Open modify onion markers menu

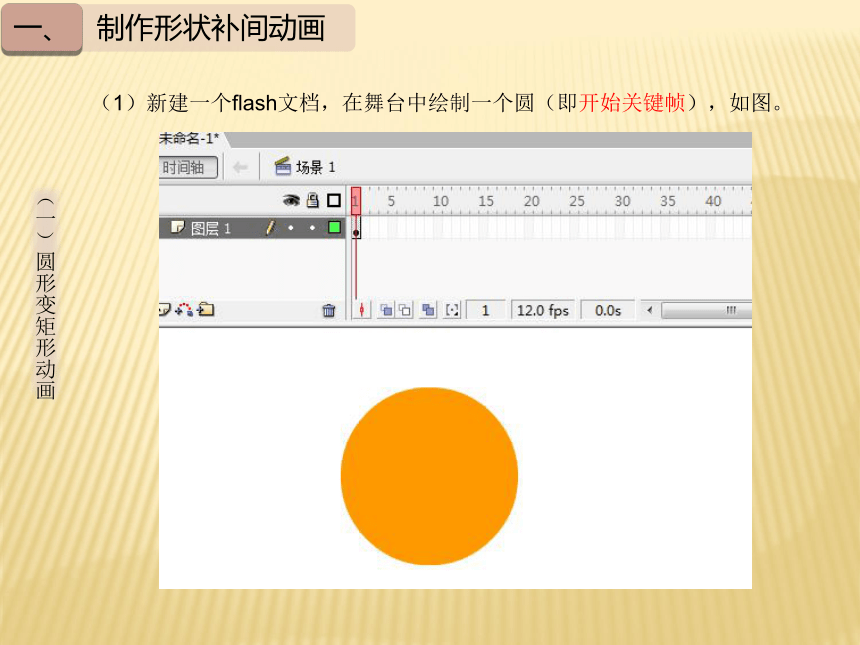[452, 310]
